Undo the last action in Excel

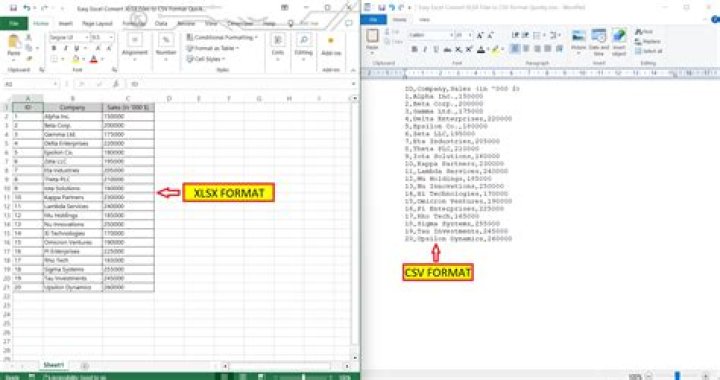(27, 8)
